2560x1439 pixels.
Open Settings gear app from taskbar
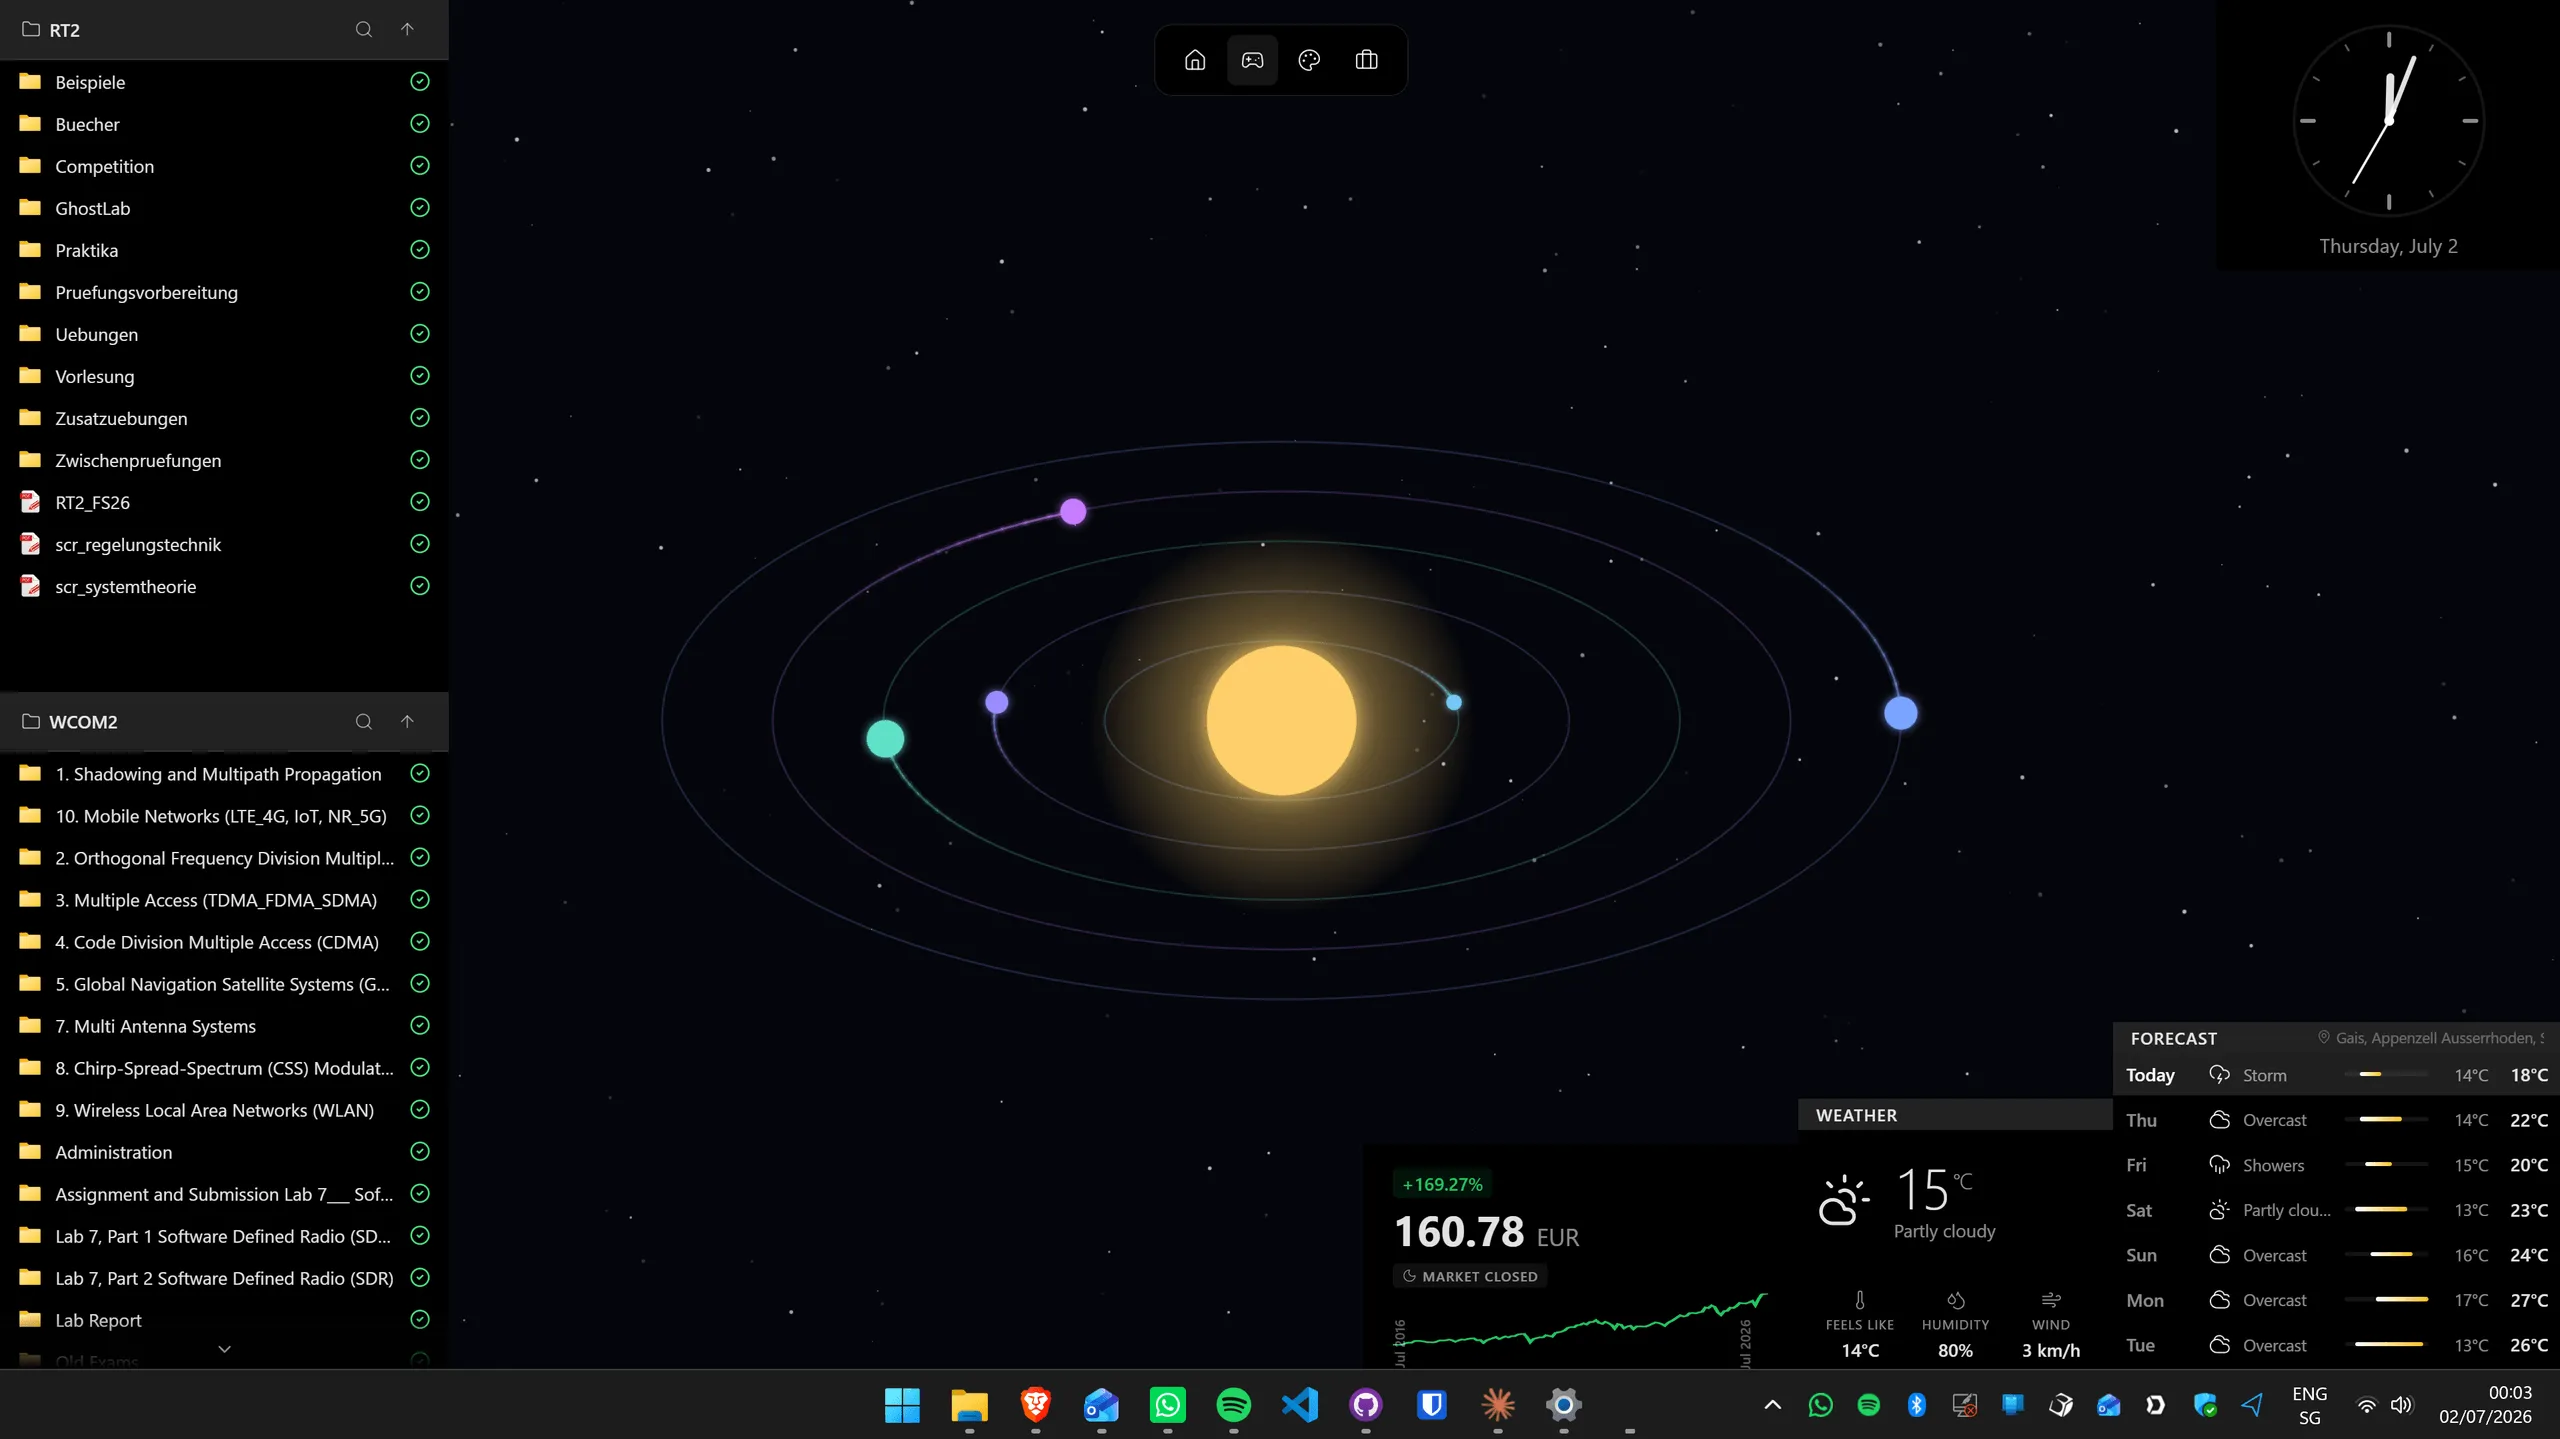(1563, 1405)
